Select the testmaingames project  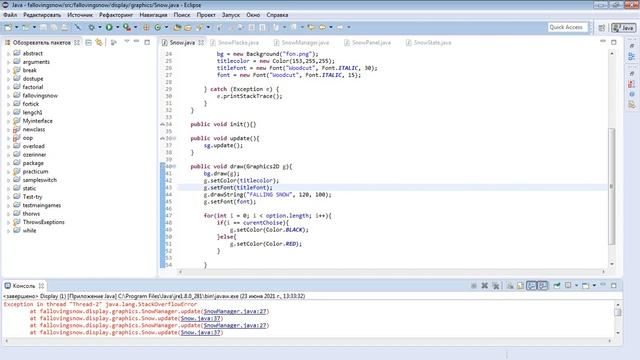pos(42,205)
